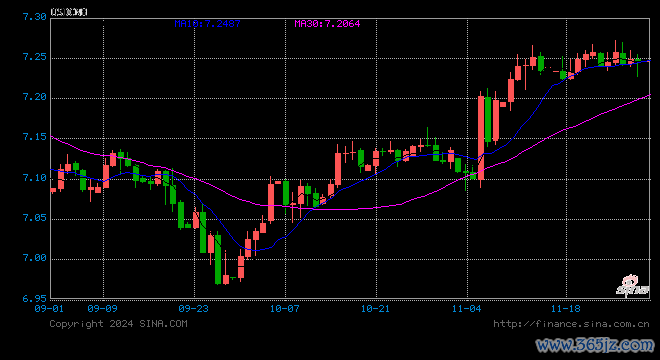
Task: Select the 7.20 price axis label
Action: [x=35, y=97]
